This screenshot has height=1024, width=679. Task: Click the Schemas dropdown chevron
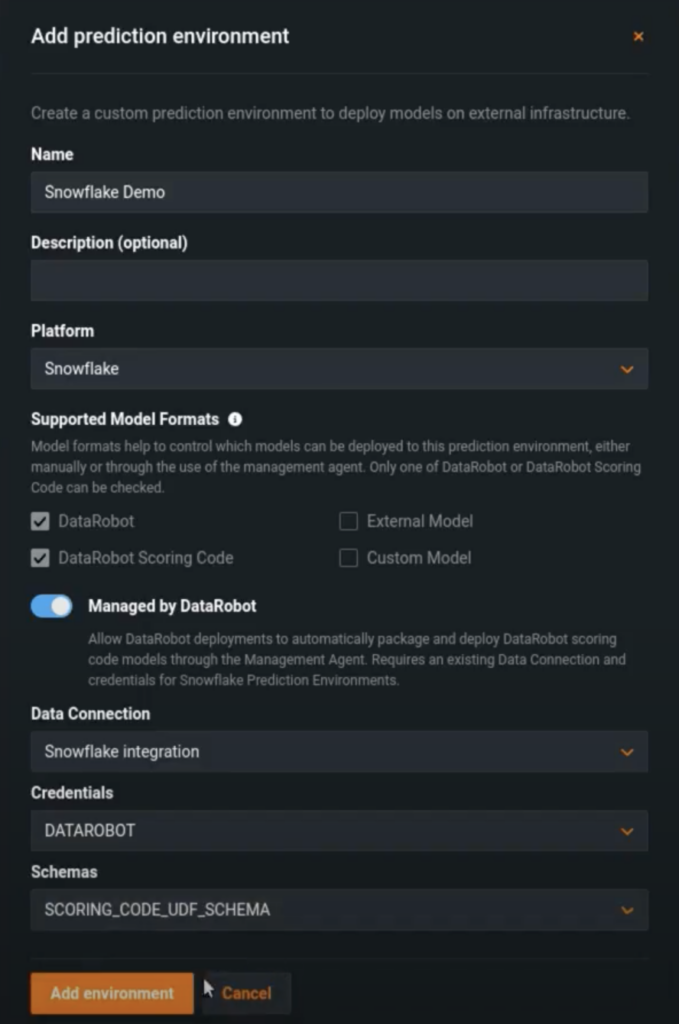(x=627, y=910)
